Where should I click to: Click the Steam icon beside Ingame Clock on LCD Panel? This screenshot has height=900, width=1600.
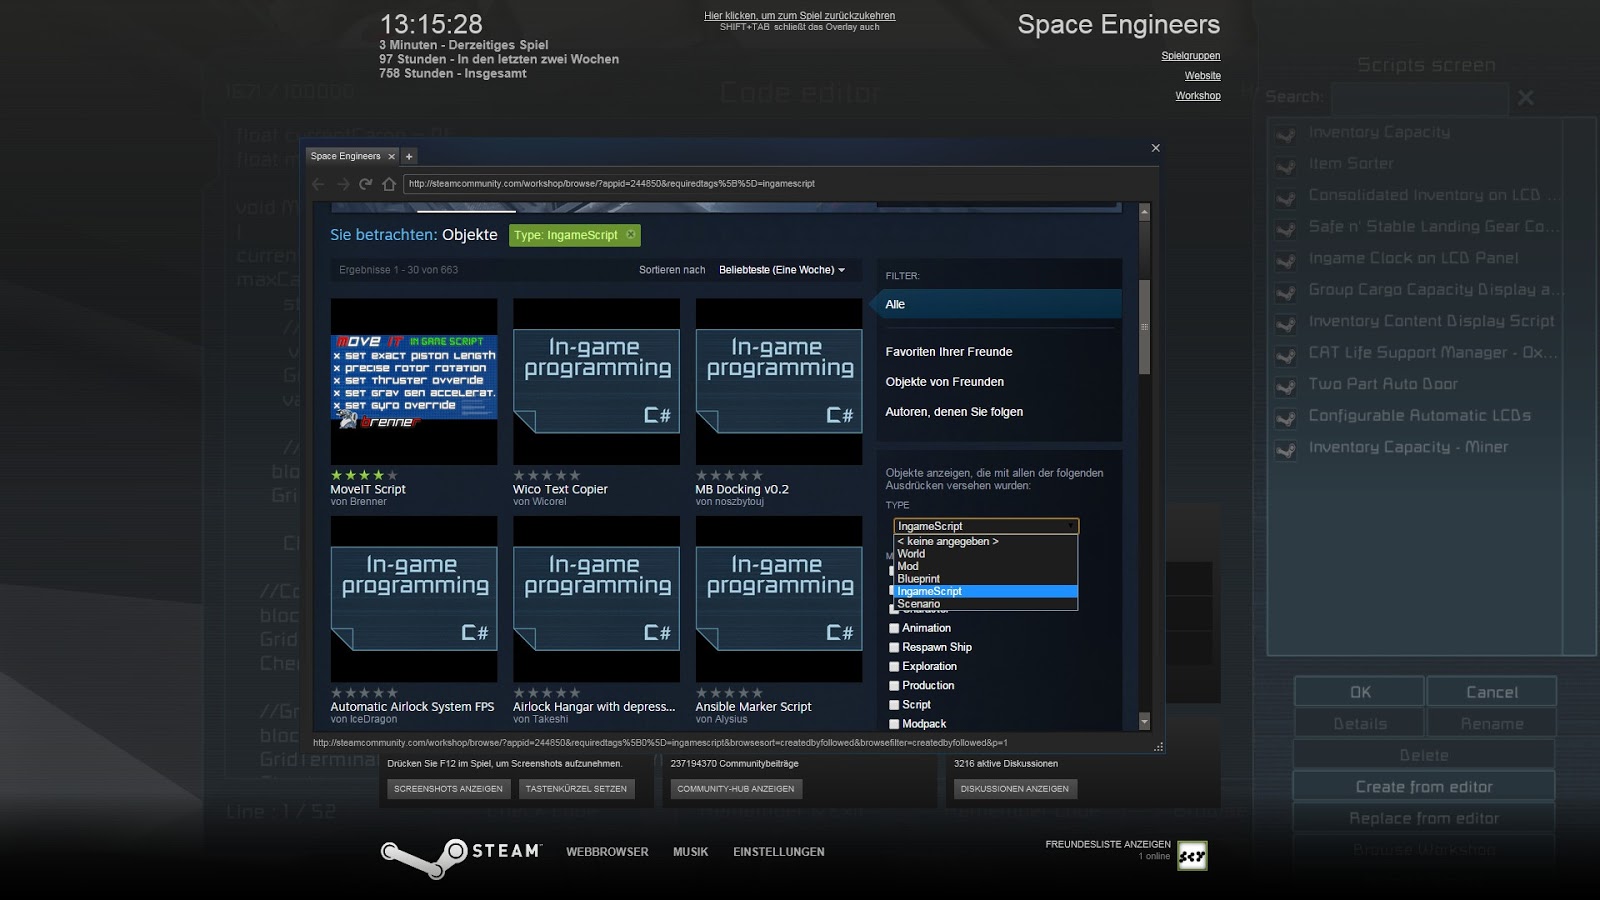coord(1286,261)
